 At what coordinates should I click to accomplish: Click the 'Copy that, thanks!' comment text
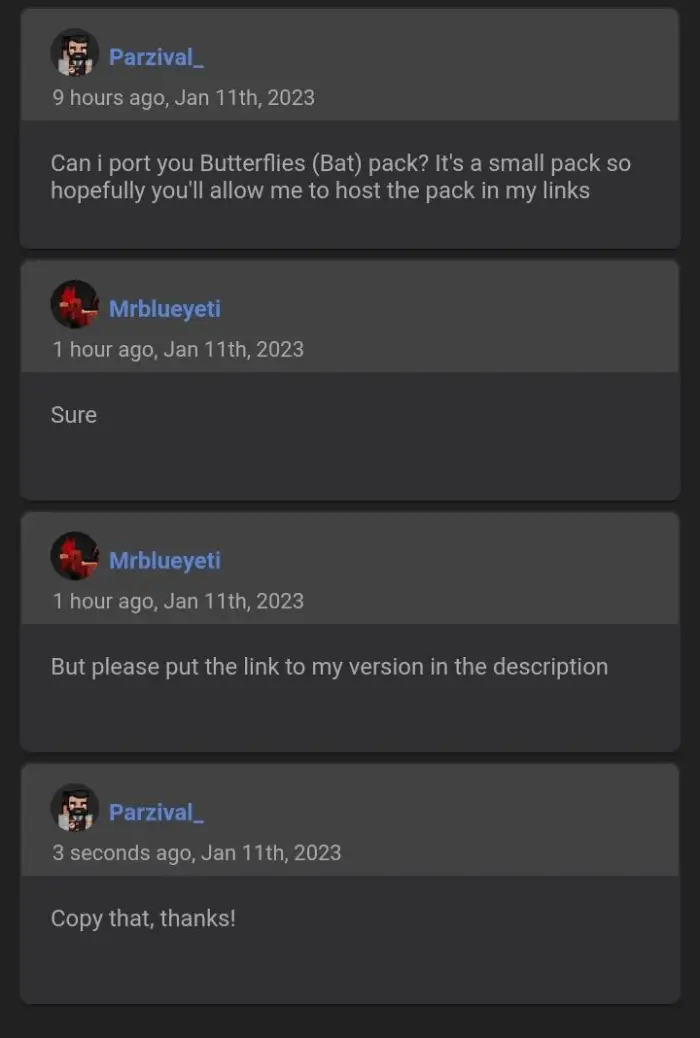143,919
